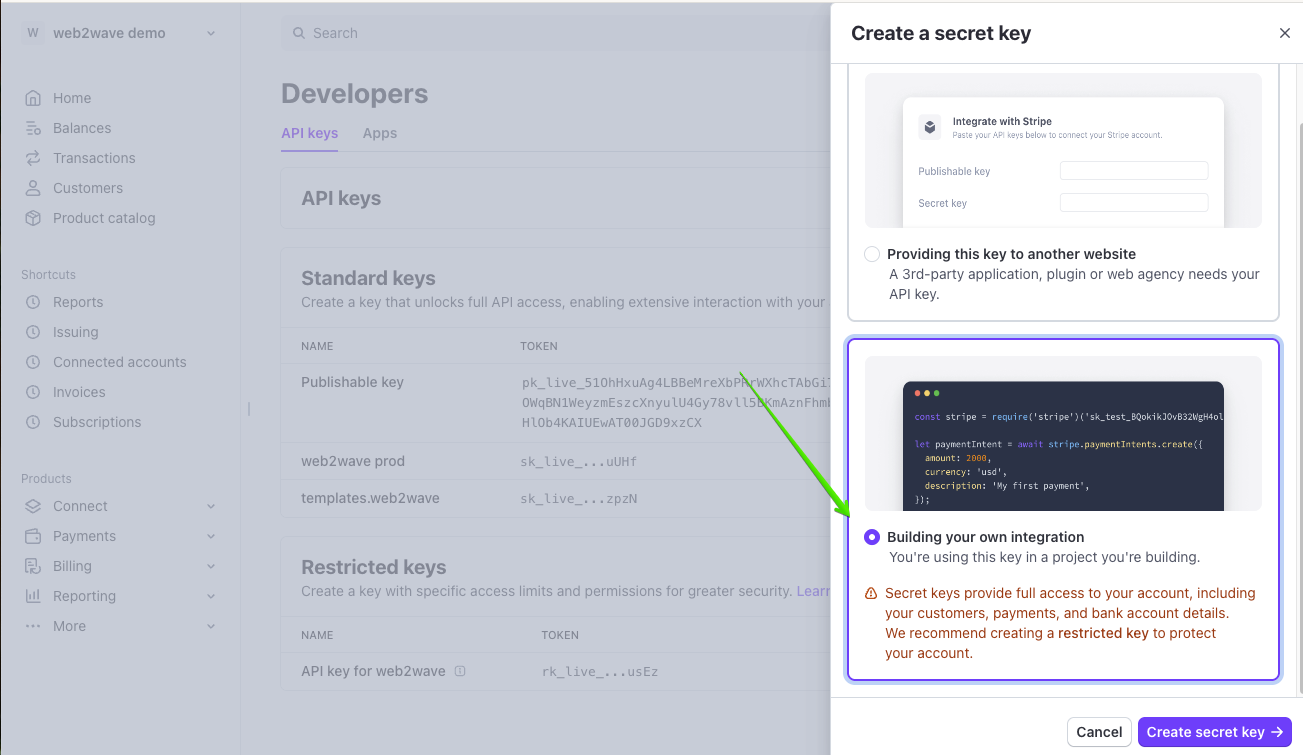Click the Cancel button
This screenshot has height=755, width=1303.
pos(1099,732)
